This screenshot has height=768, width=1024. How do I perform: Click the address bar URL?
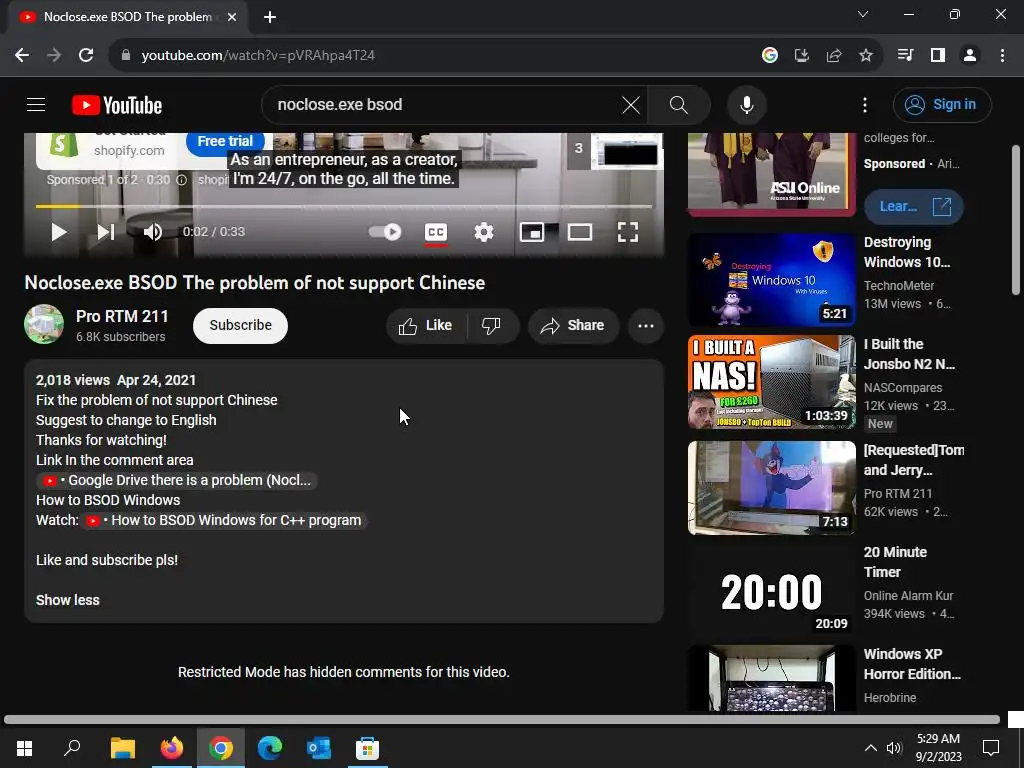[258, 55]
